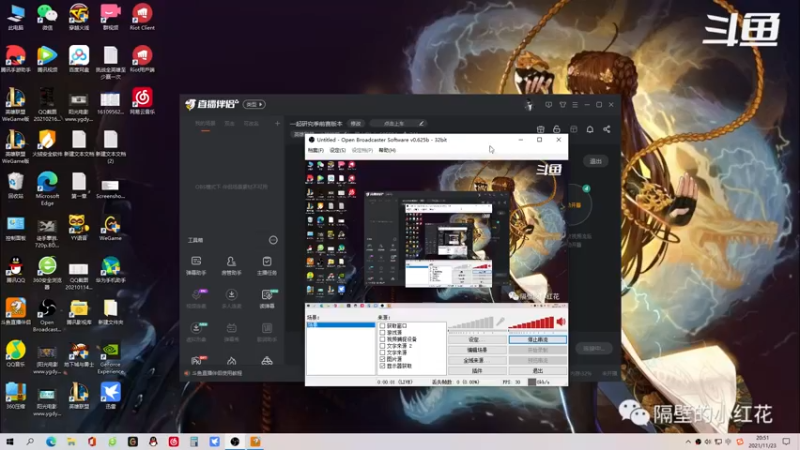Toggle the 文字来源 2 source checkbox
800x450 pixels.
[382, 346]
